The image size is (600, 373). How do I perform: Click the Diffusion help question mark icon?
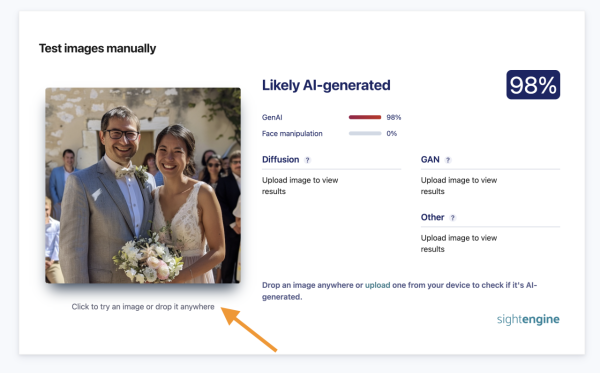click(307, 160)
